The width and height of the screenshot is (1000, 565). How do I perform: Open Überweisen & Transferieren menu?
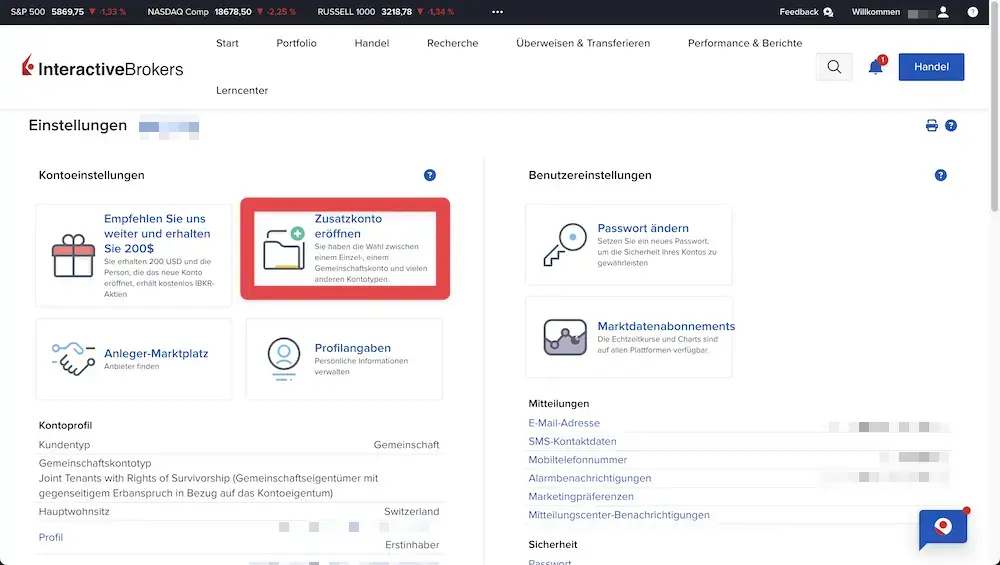pos(583,43)
